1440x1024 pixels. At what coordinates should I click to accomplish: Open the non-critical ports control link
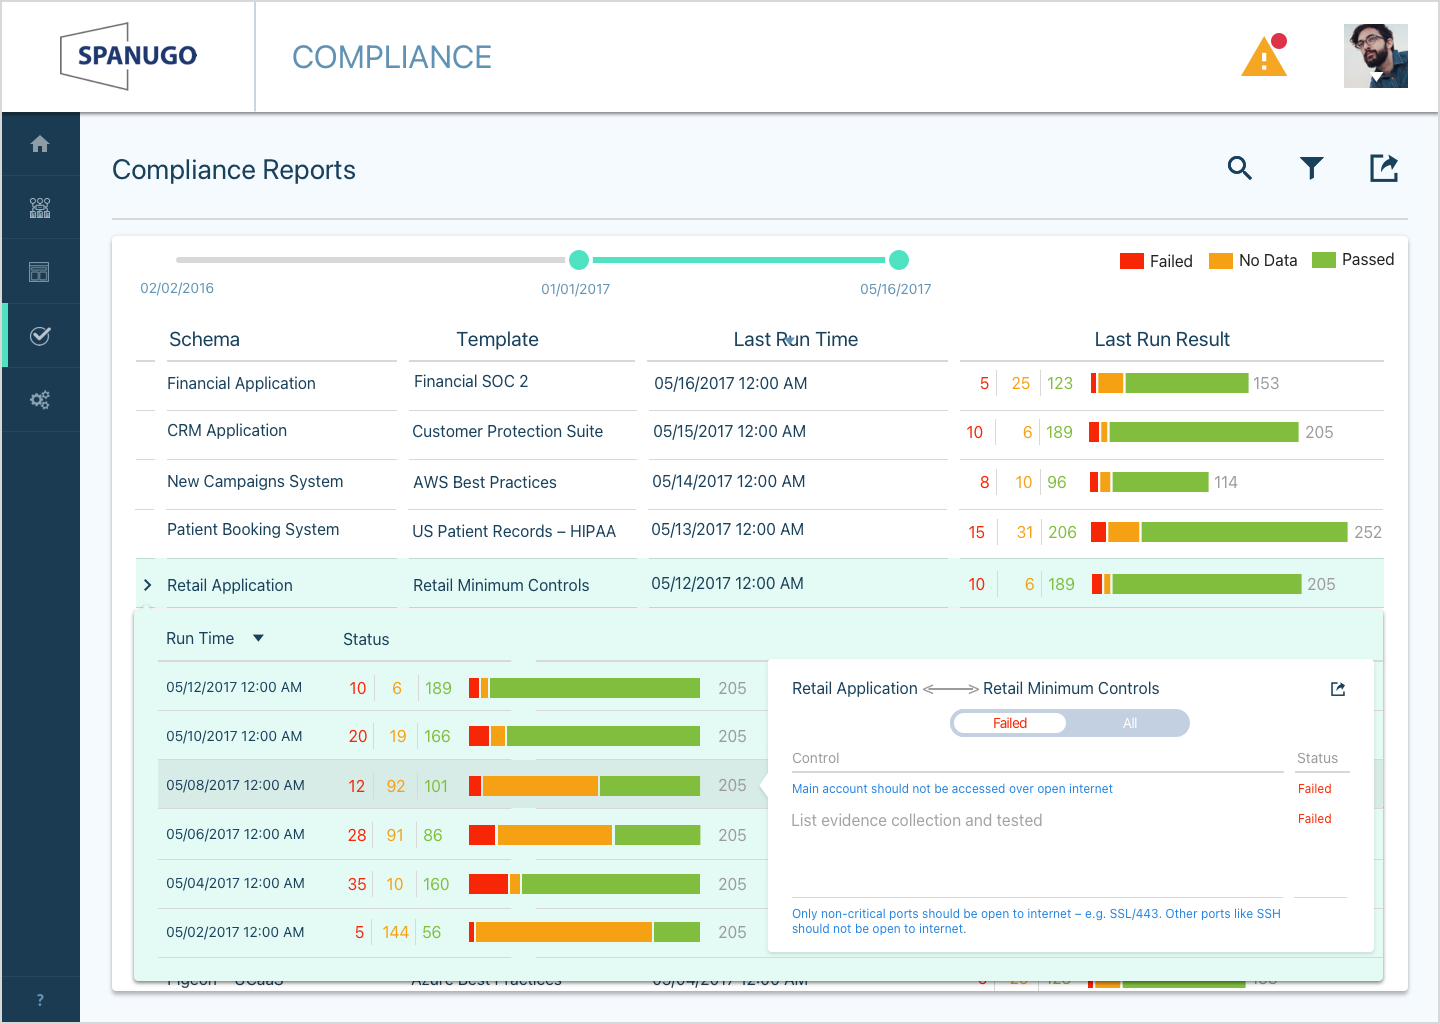[1036, 921]
